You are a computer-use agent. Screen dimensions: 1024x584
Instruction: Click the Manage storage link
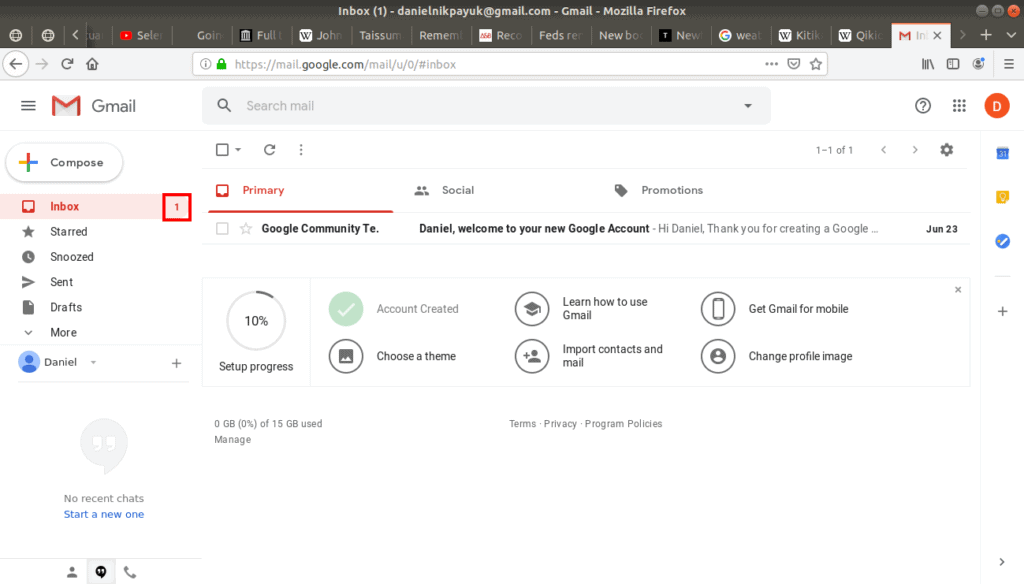[232, 440]
